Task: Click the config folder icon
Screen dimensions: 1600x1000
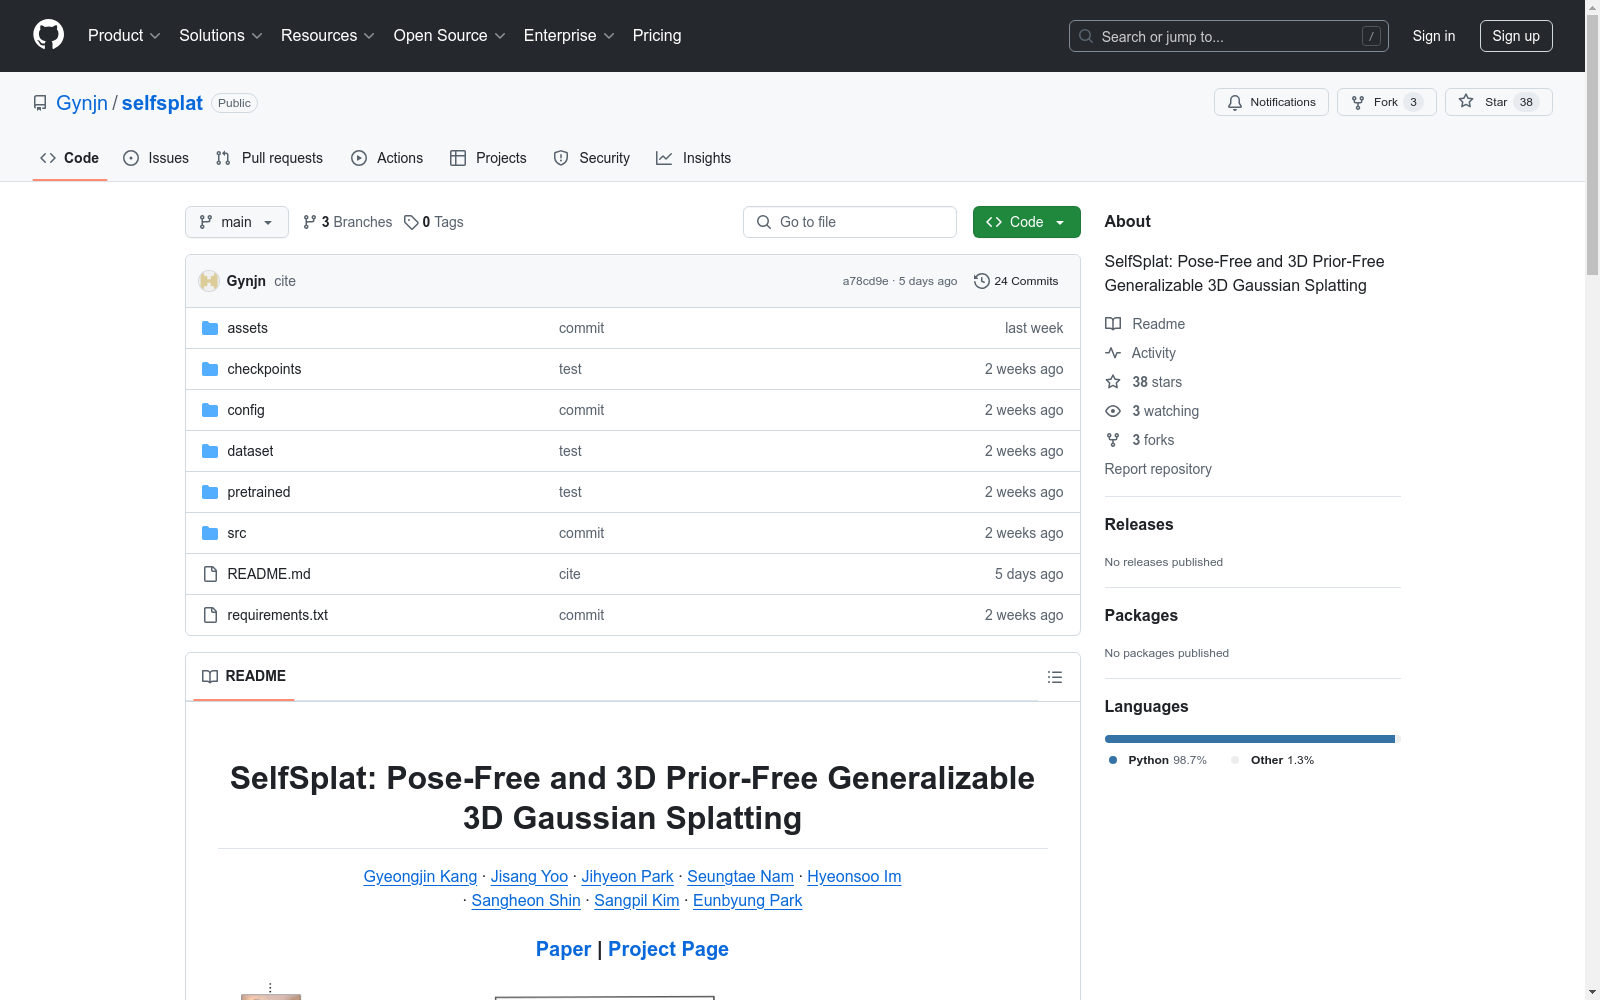Action: pyautogui.click(x=210, y=410)
